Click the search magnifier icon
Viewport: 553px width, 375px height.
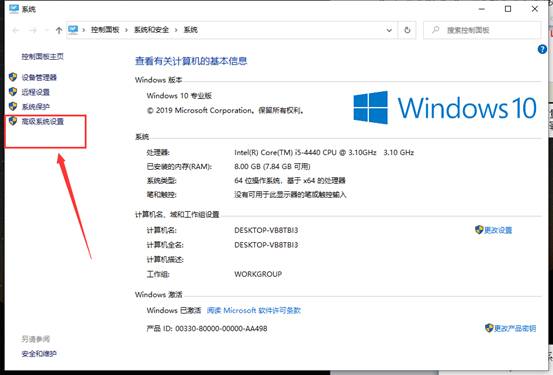(436, 30)
